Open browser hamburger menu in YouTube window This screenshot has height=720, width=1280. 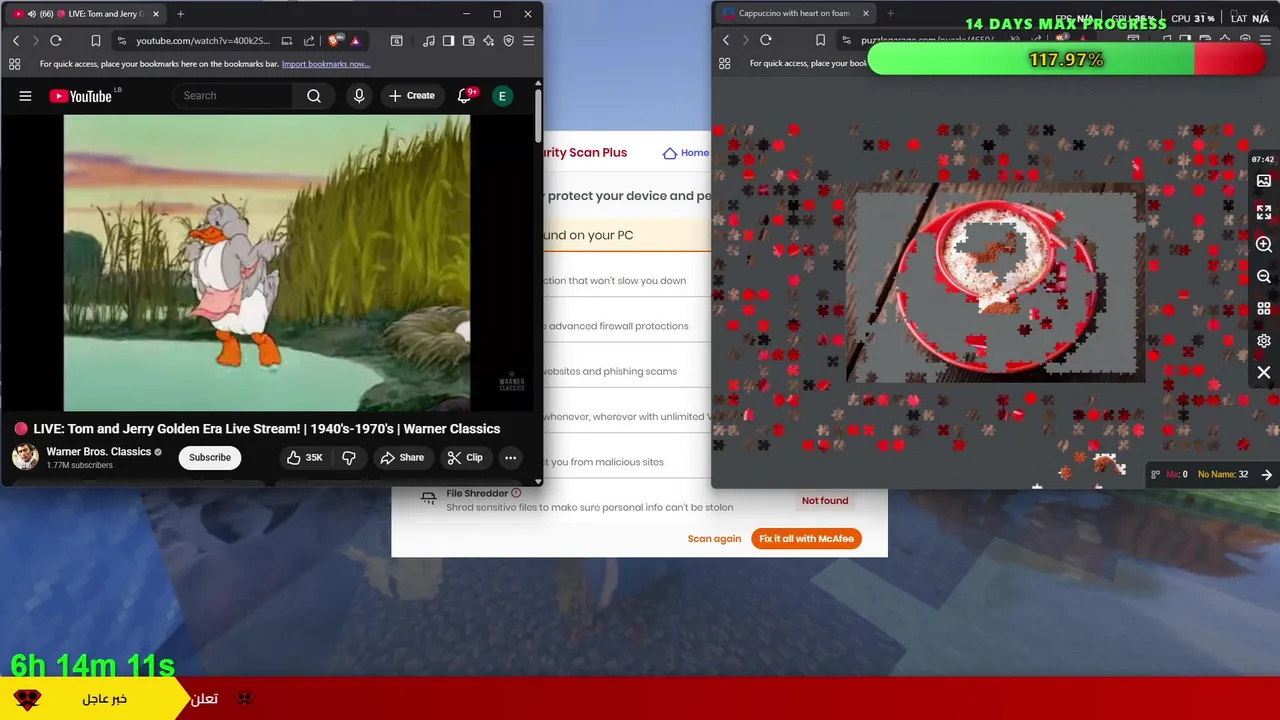pos(528,41)
